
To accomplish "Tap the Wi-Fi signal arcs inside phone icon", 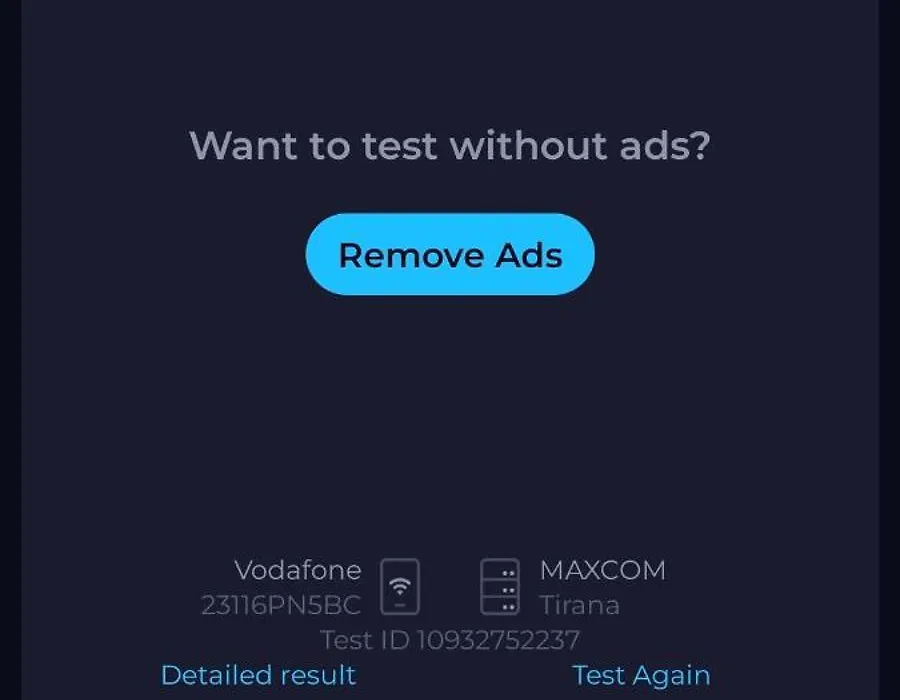I will click(x=400, y=586).
